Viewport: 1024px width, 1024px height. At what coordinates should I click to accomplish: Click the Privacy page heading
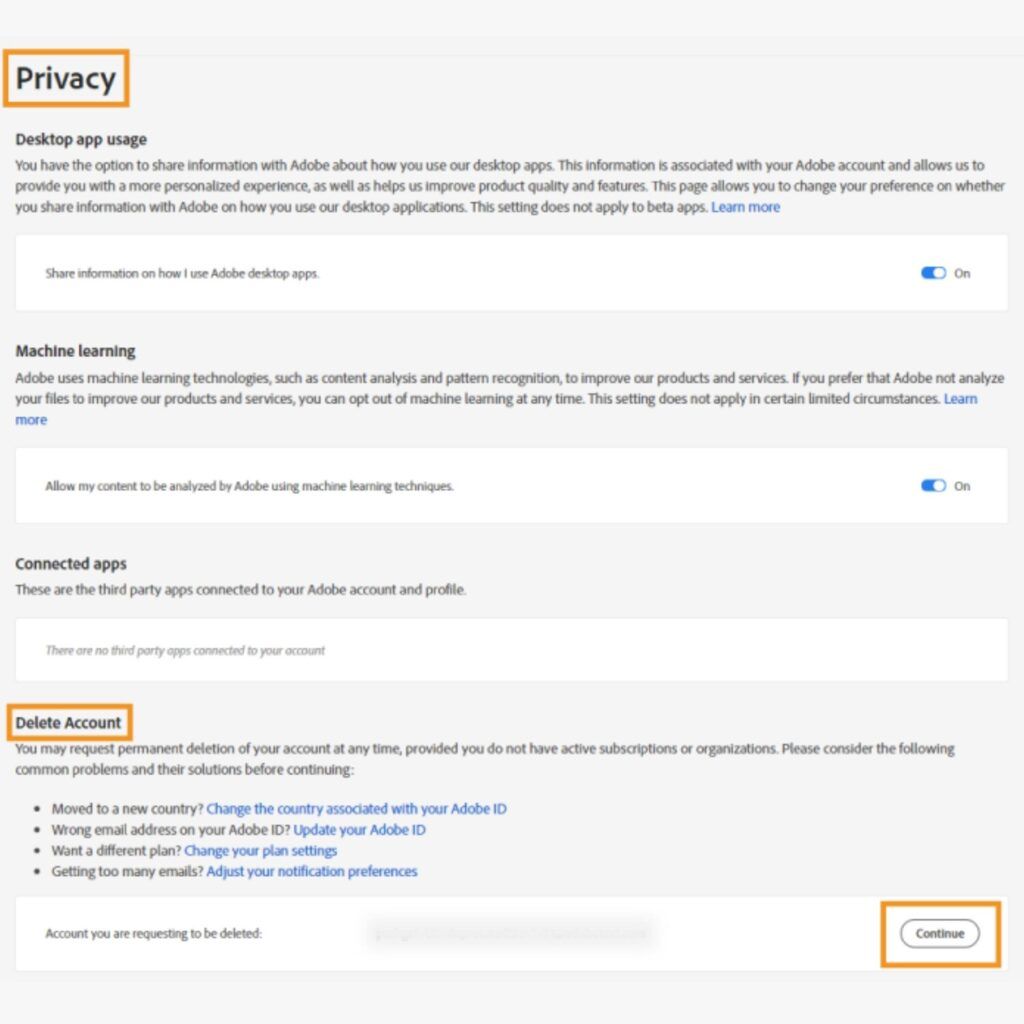[x=66, y=78]
